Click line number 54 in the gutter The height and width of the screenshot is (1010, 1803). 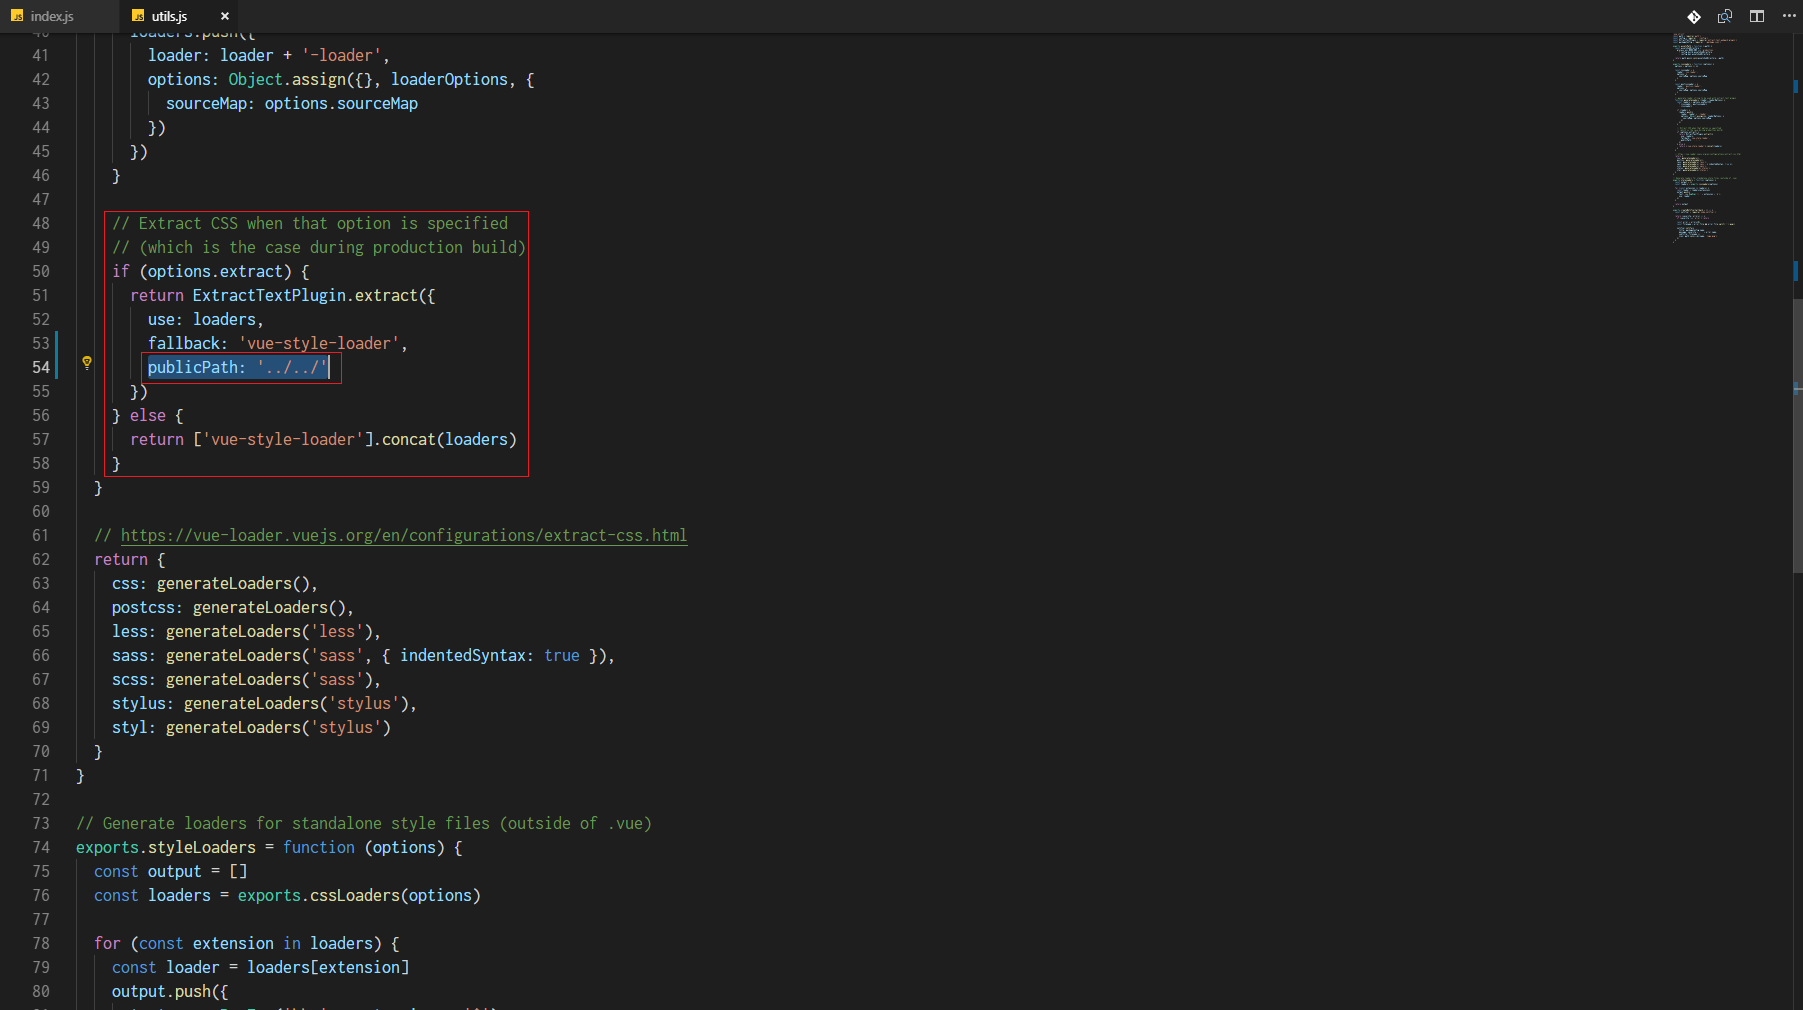pyautogui.click(x=41, y=368)
